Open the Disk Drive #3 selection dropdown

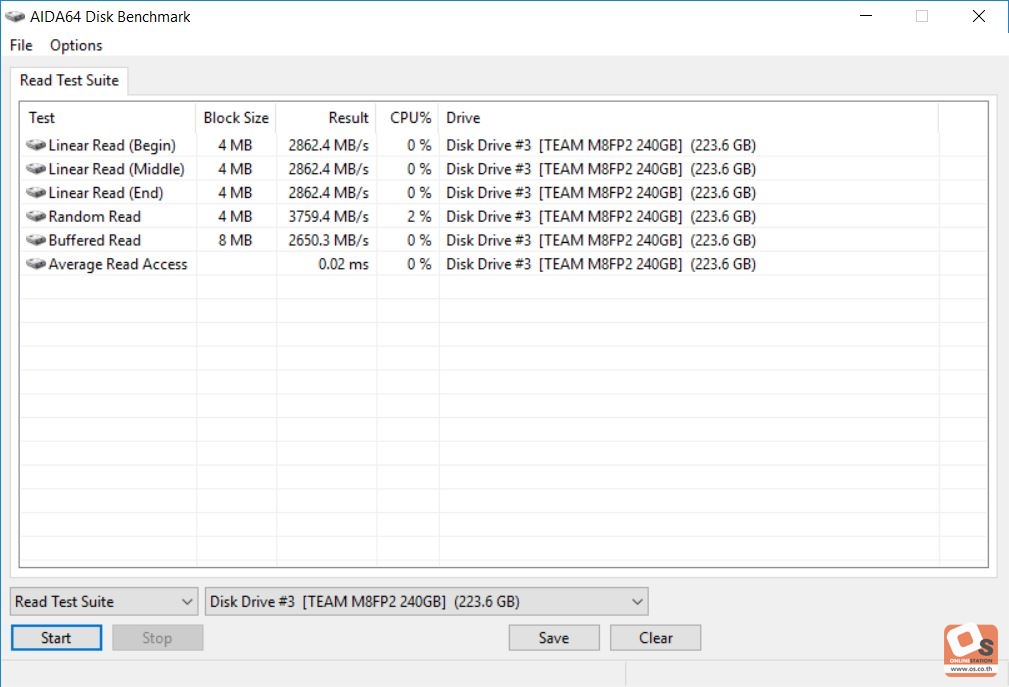426,601
